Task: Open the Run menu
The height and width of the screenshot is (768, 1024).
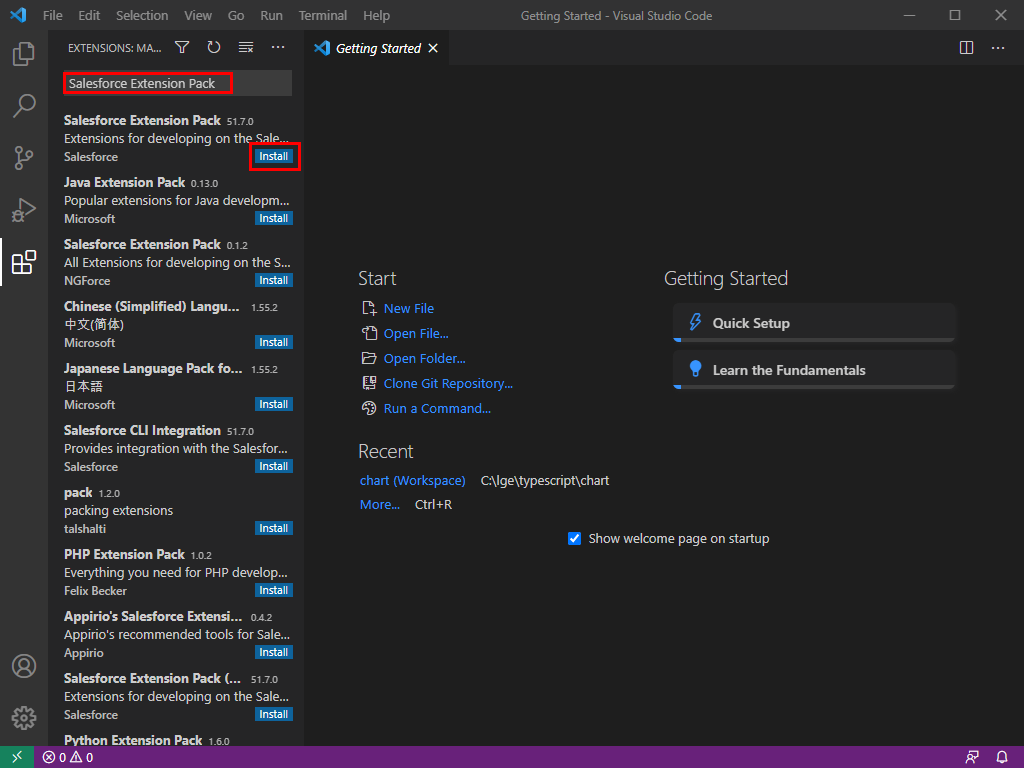Action: [271, 16]
